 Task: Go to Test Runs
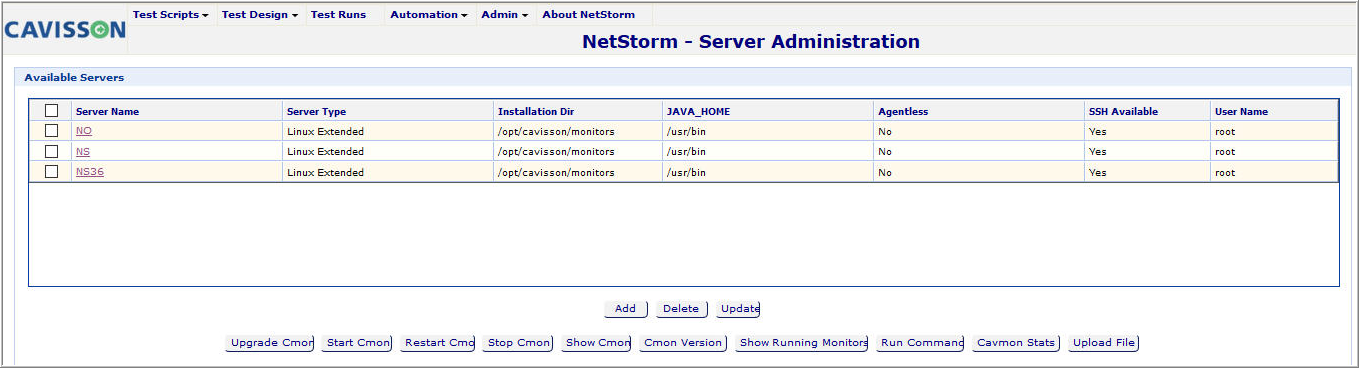click(338, 15)
